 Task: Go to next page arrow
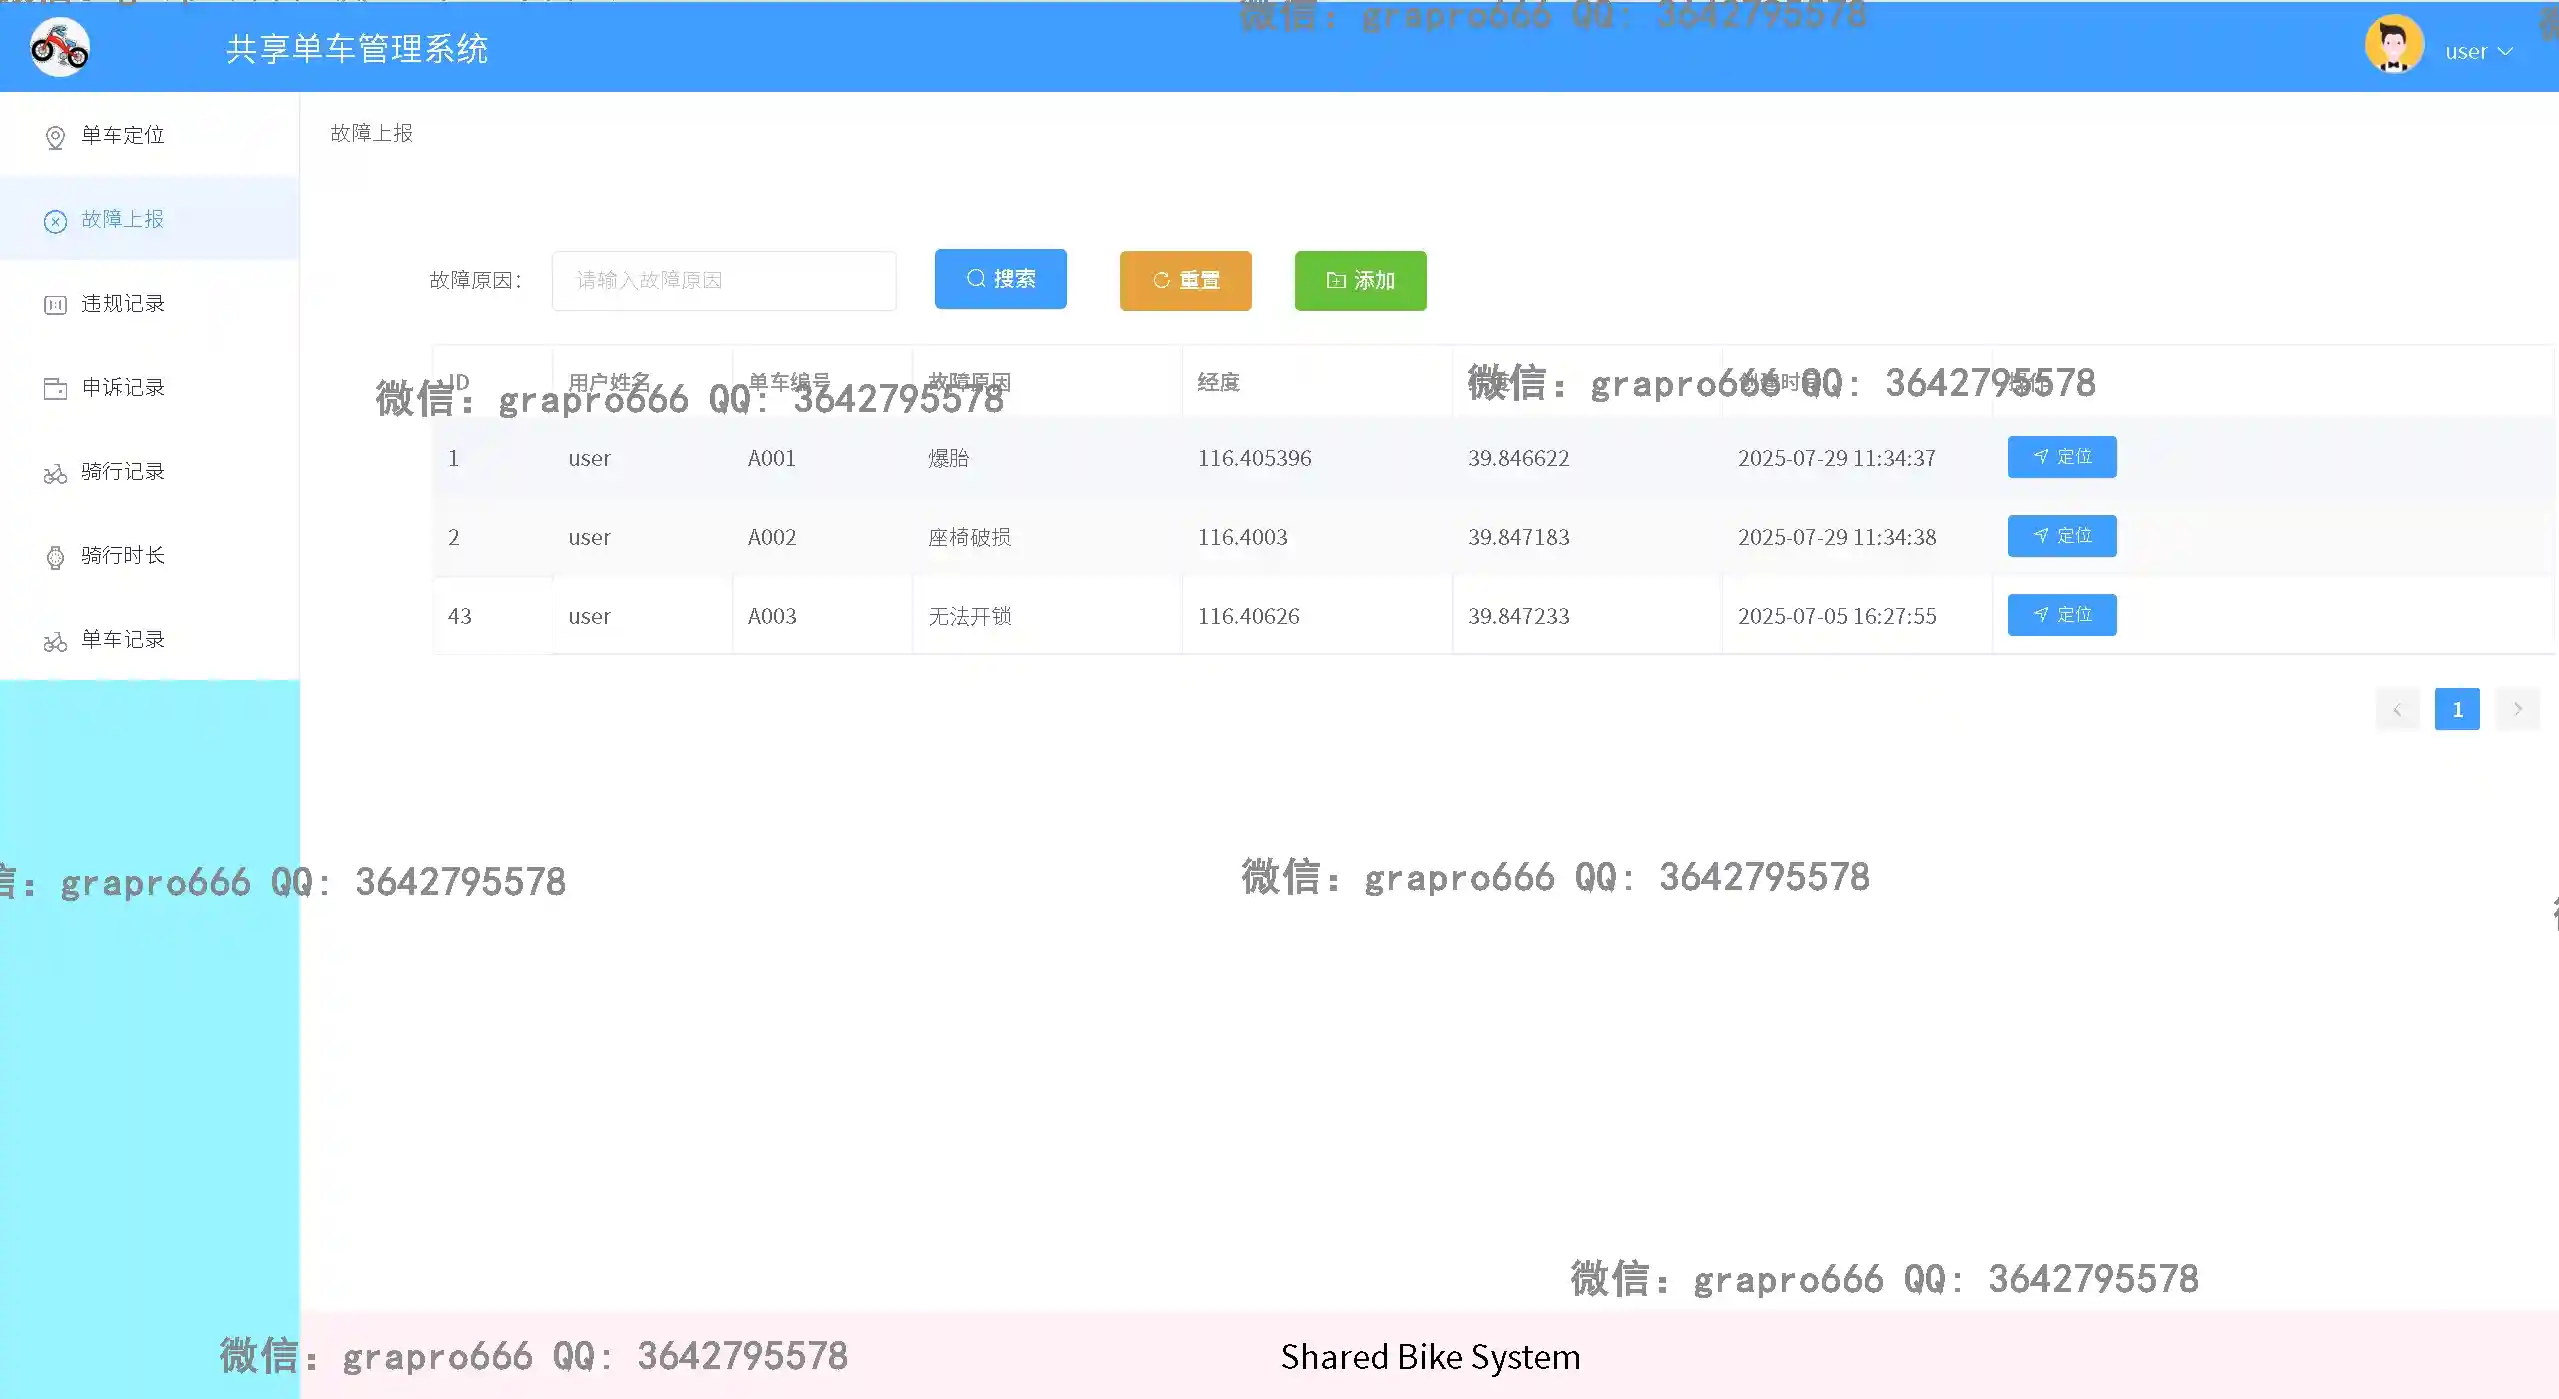tap(2517, 709)
